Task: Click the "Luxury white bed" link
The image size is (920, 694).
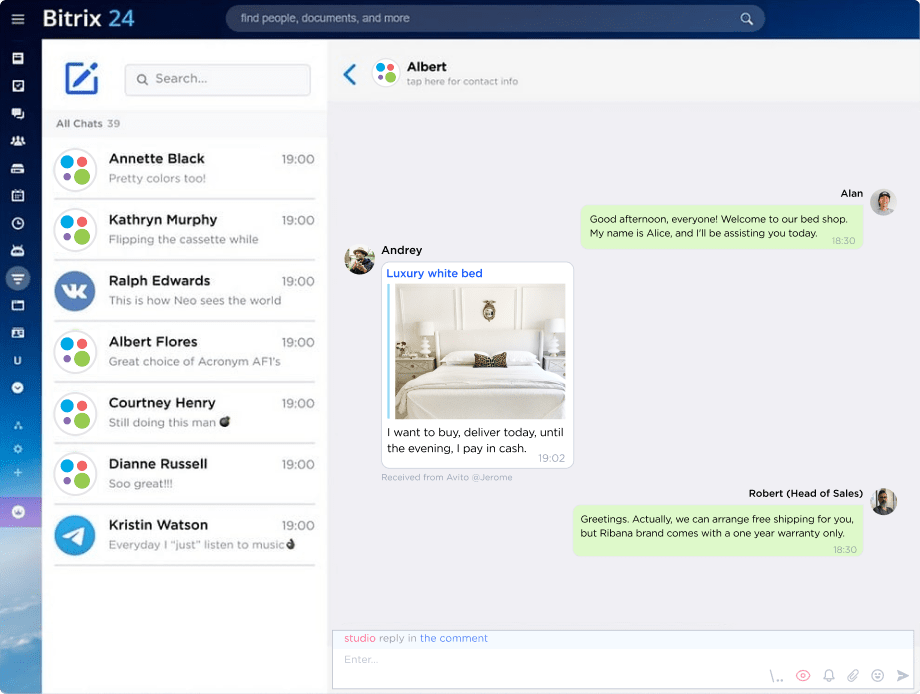Action: 434,273
